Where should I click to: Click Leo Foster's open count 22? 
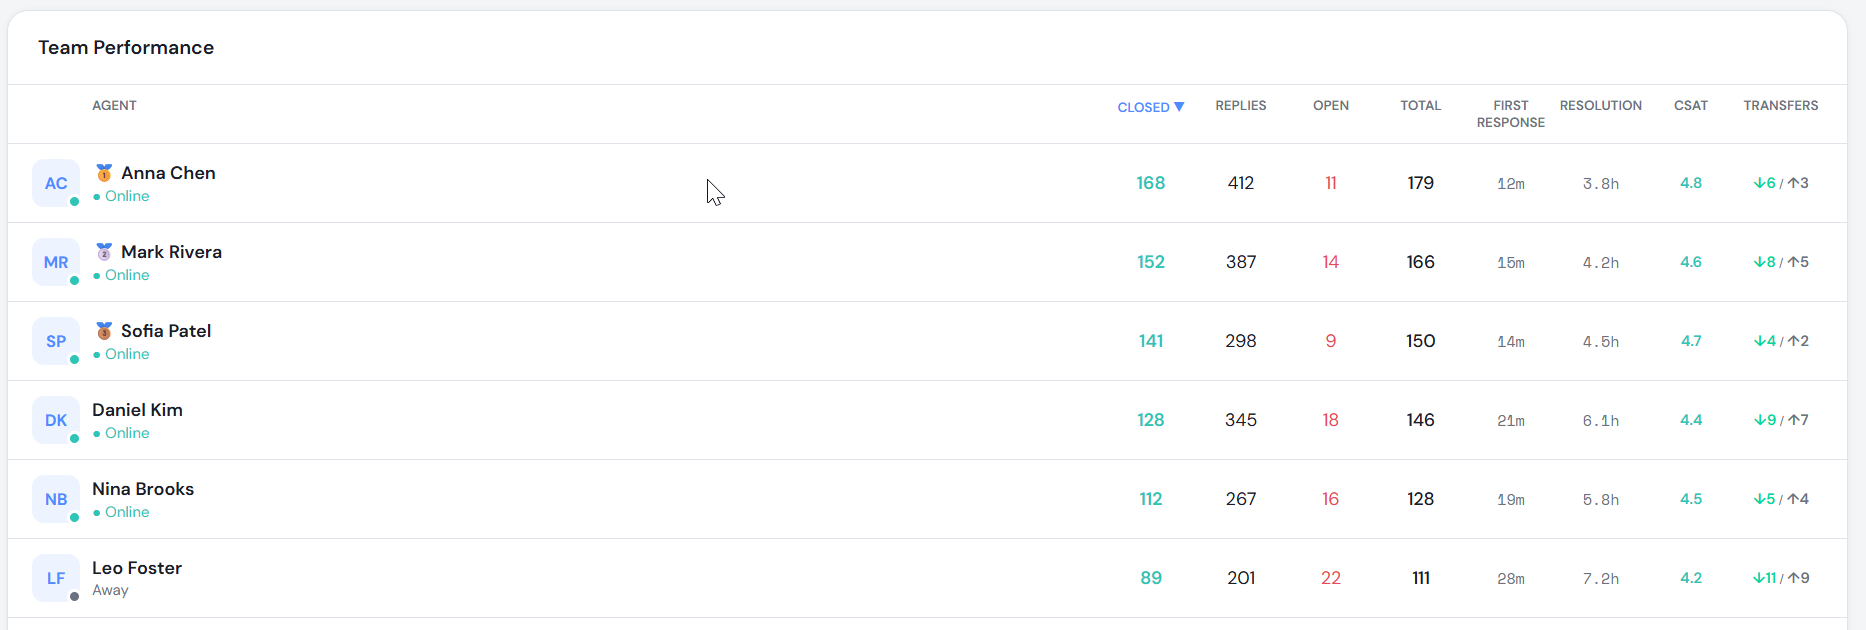pos(1331,578)
